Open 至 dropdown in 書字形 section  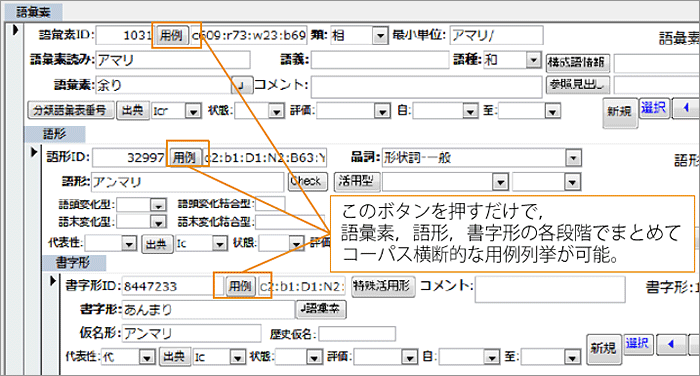coord(572,357)
